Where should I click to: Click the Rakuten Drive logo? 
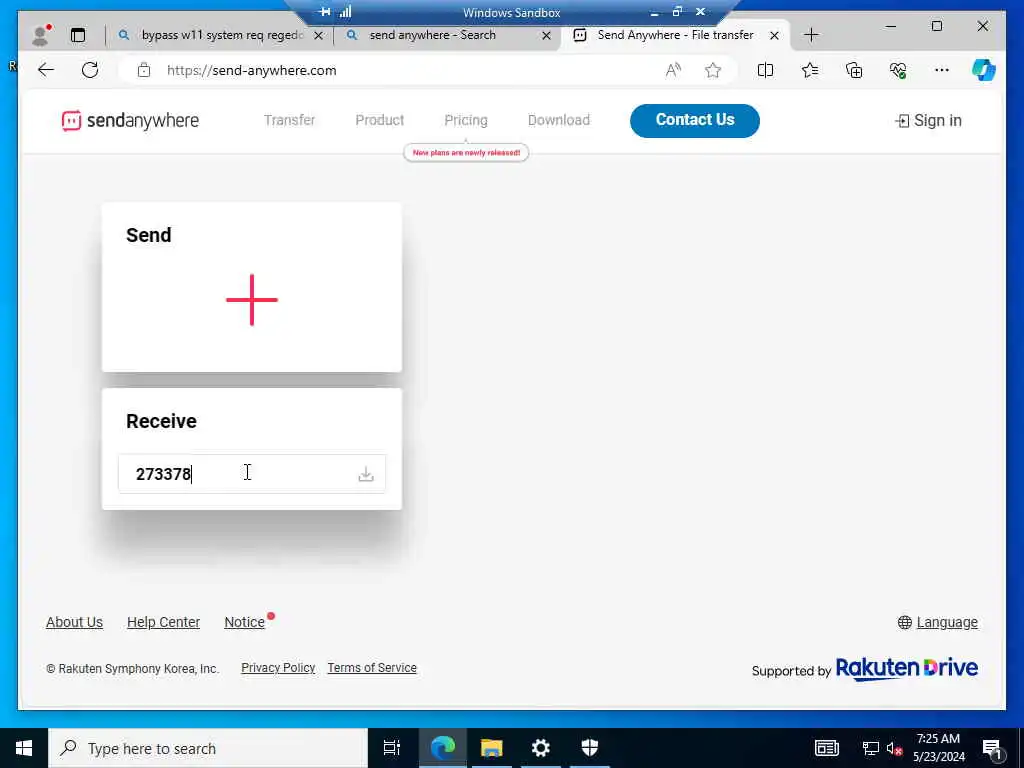point(906,668)
